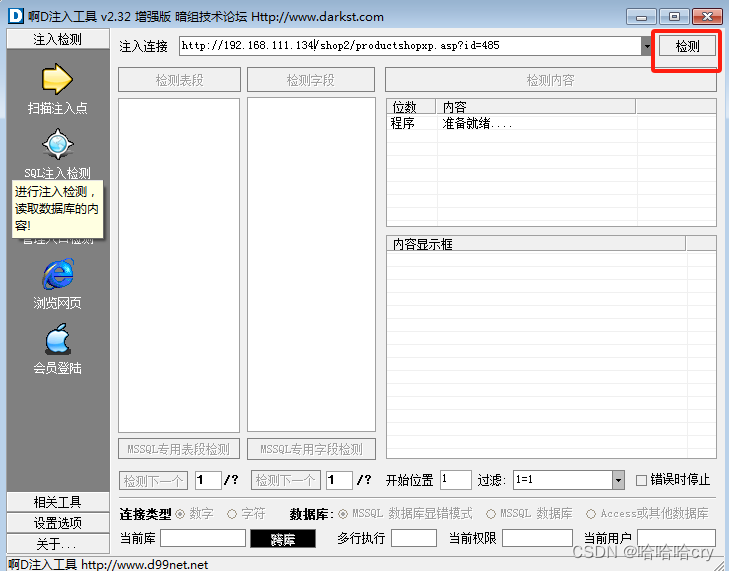Screen dimensions: 729x571
Task: Choose the plain MSSQL 数据库 radio option
Action: click(490, 514)
